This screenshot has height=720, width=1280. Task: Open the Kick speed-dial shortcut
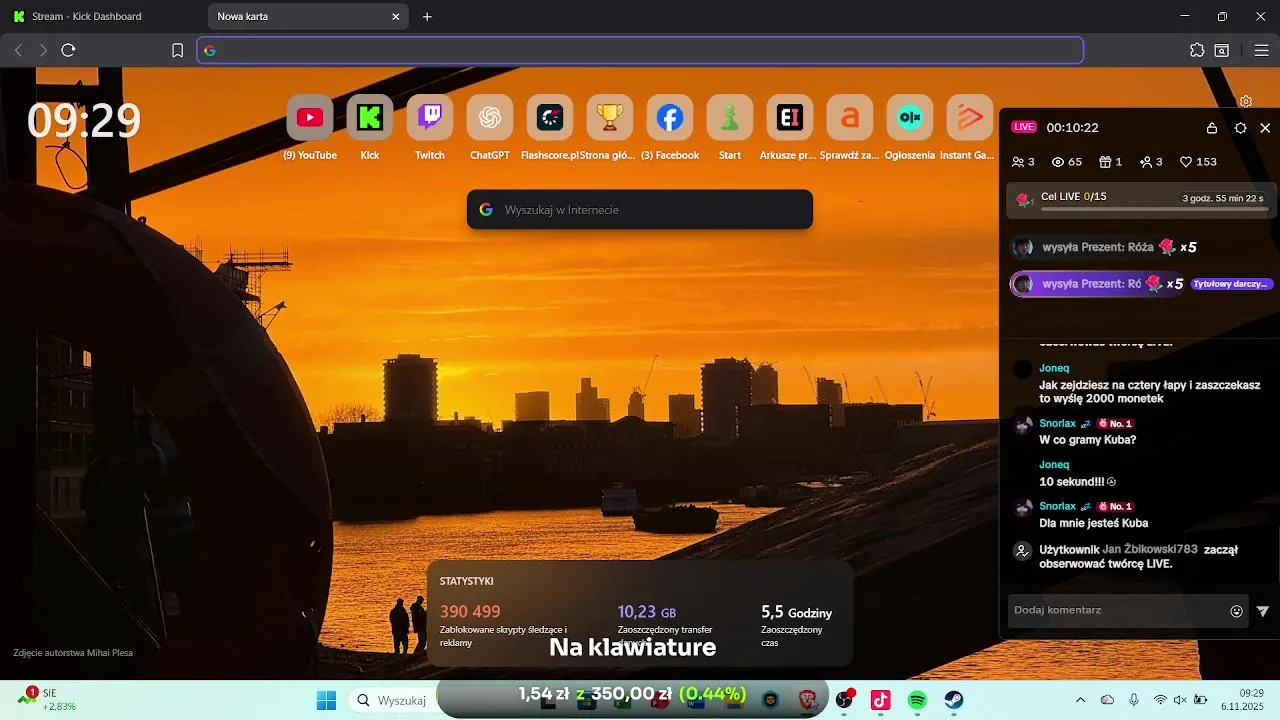370,118
